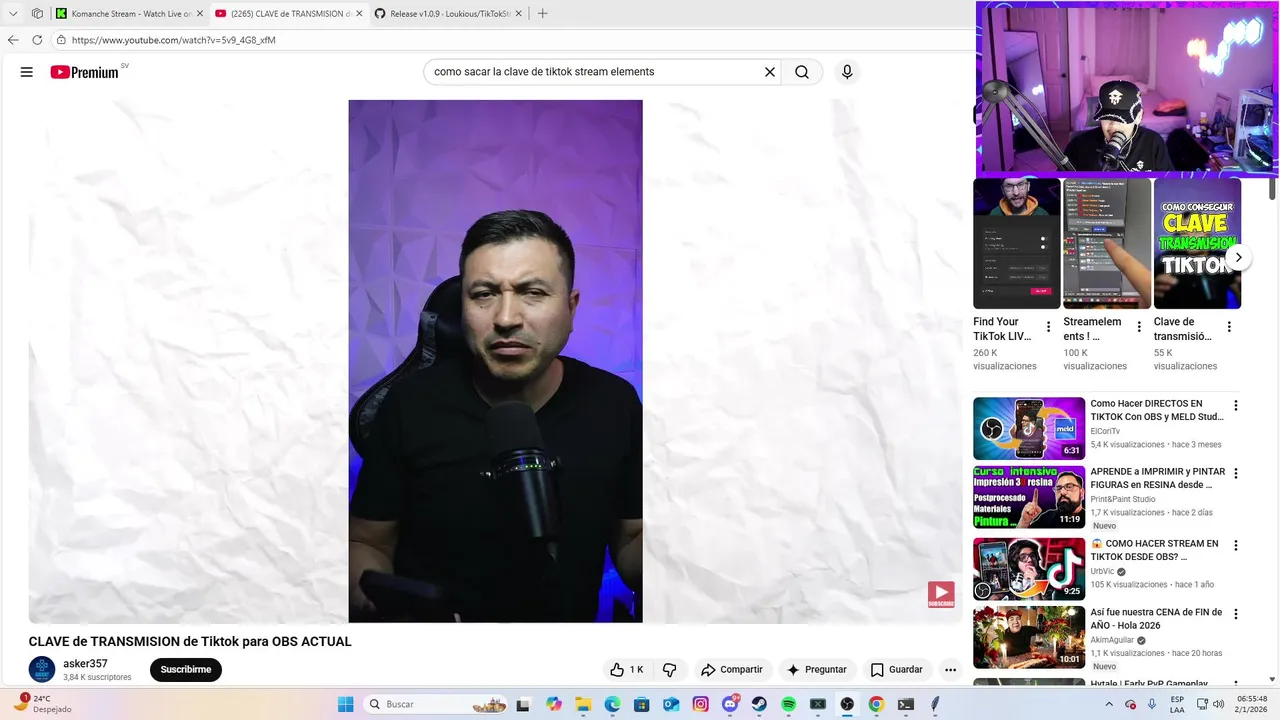Open Instagram from taskbar

pos(700,704)
